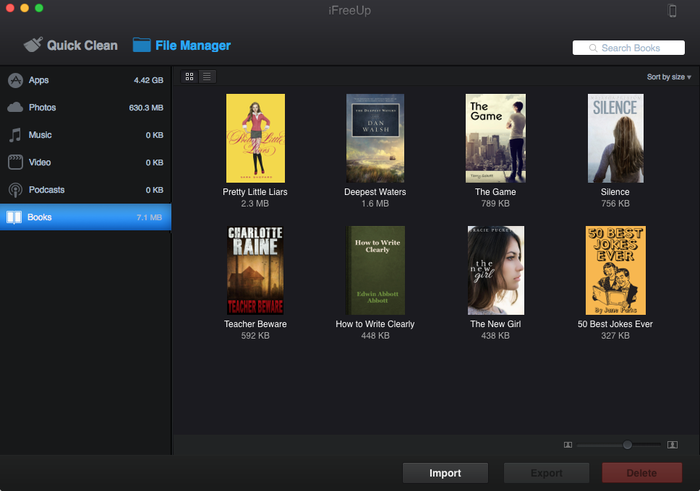
Task: Click the Podcasts icon in sidebar
Action: (x=15, y=190)
